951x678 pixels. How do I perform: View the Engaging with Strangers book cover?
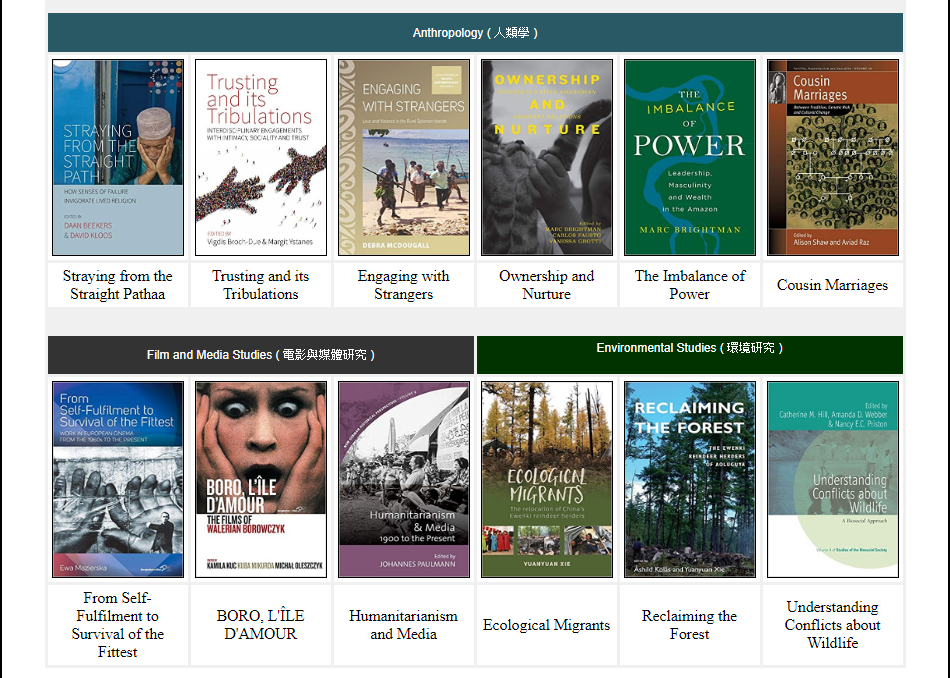(x=404, y=158)
